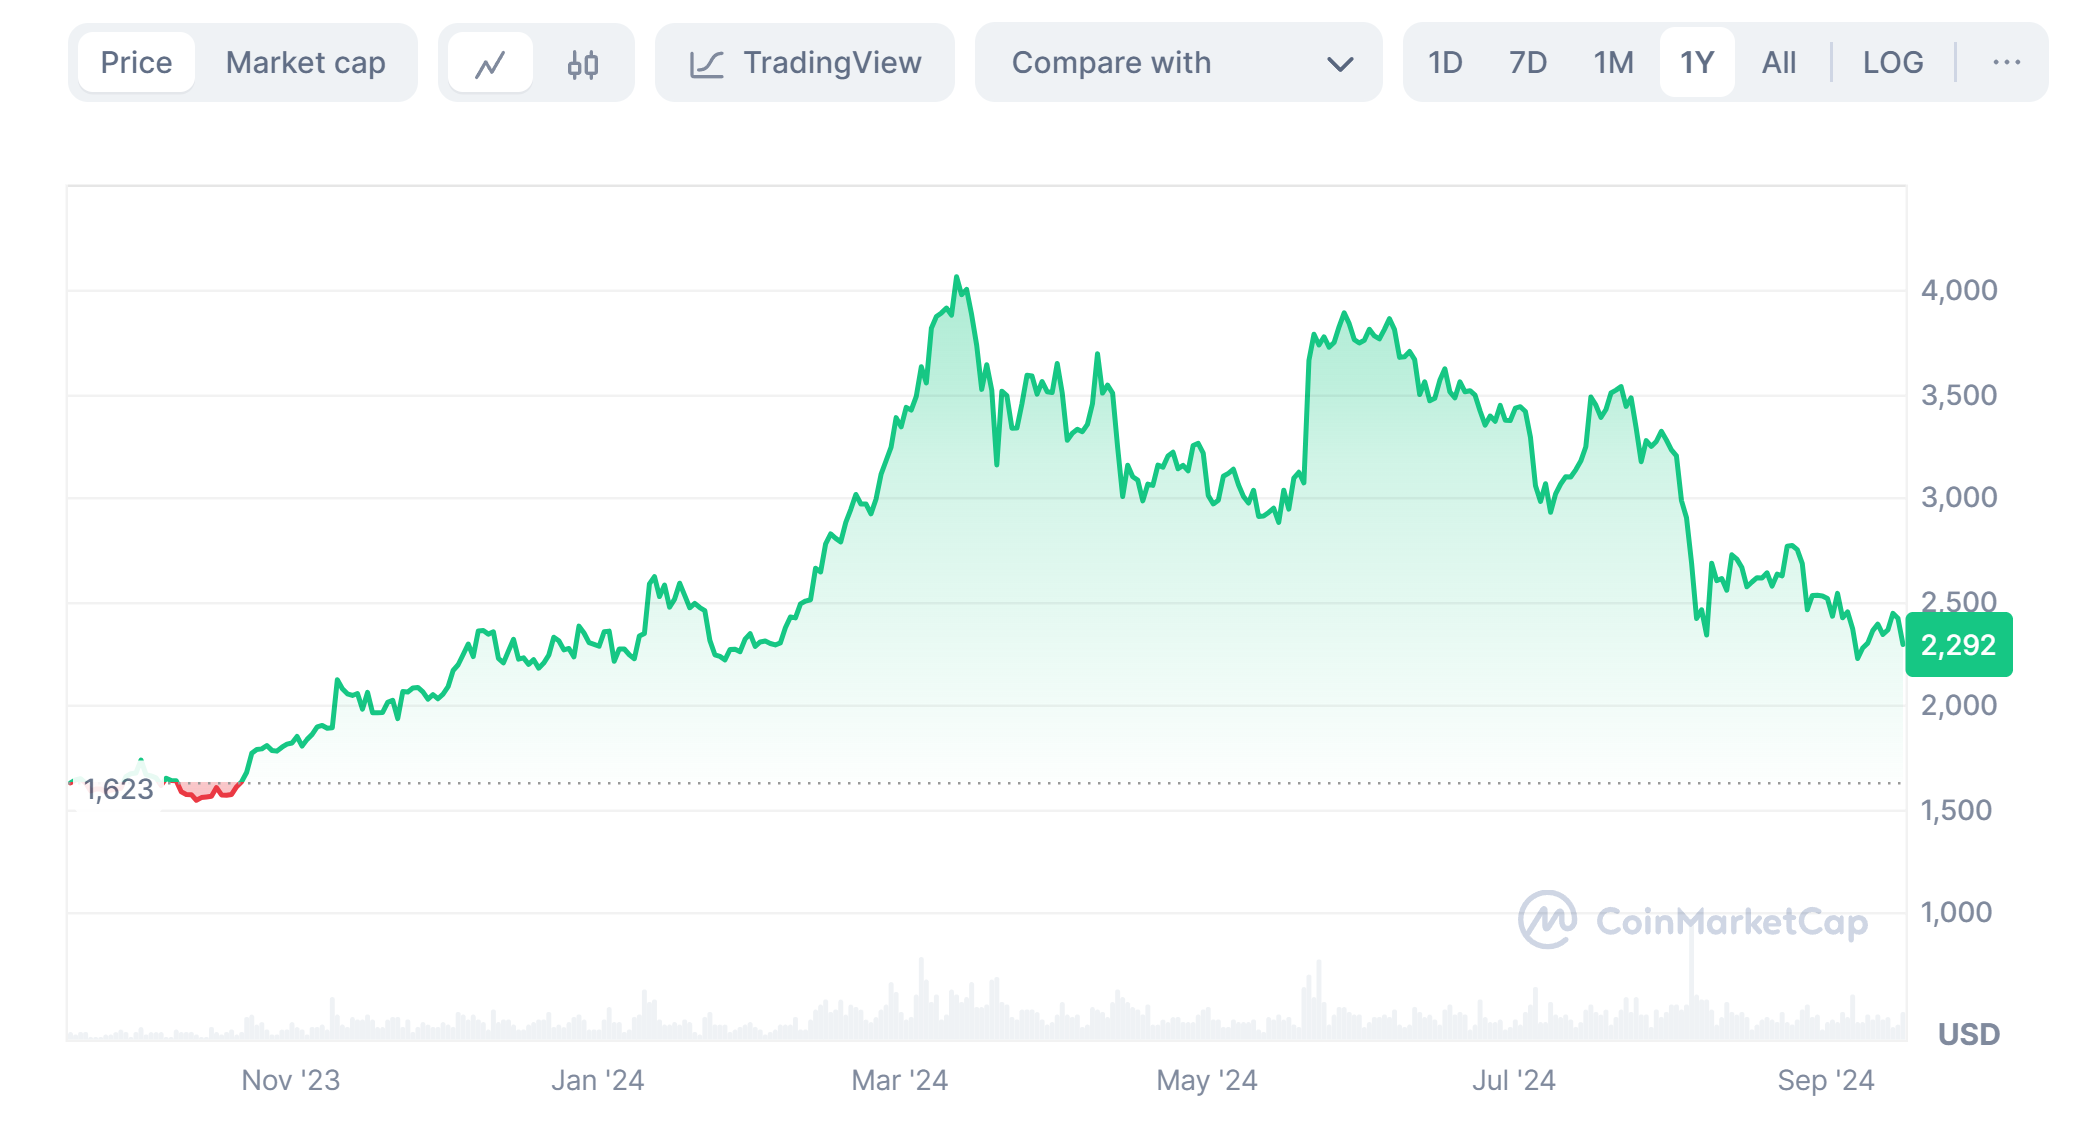Click the TradingView chart icon
This screenshot has height=1127, width=2074.
point(707,64)
